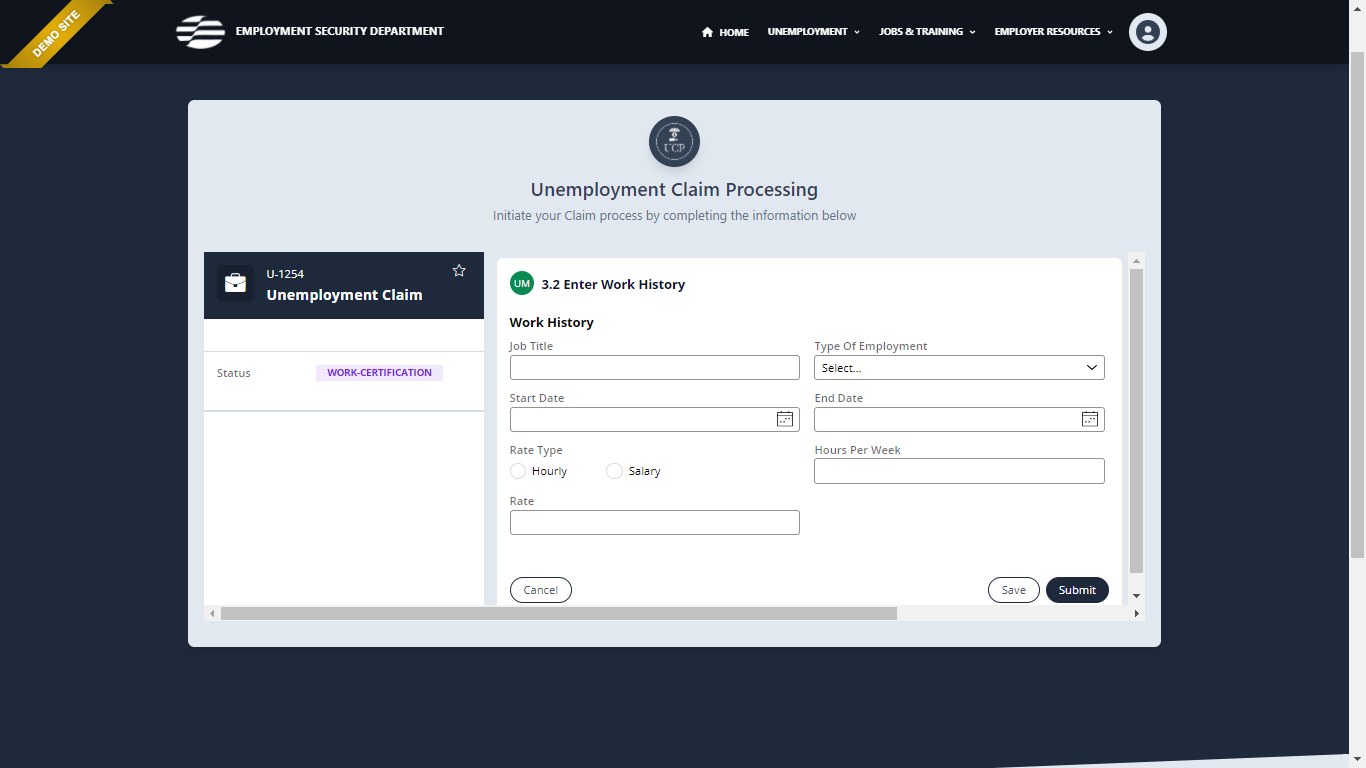Click the home icon next to HOME
Viewport: 1366px width, 768px height.
pyautogui.click(x=707, y=31)
